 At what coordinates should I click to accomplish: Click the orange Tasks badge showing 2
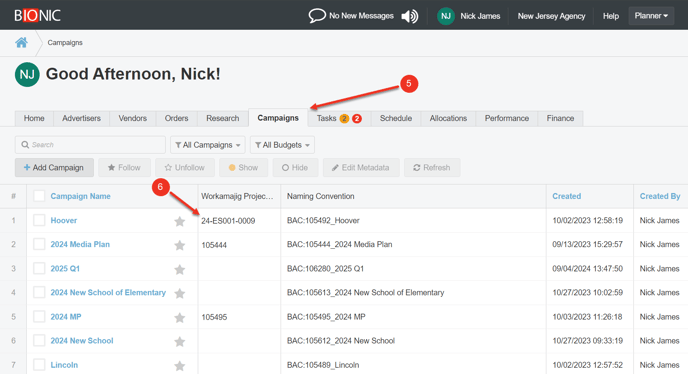coord(344,119)
